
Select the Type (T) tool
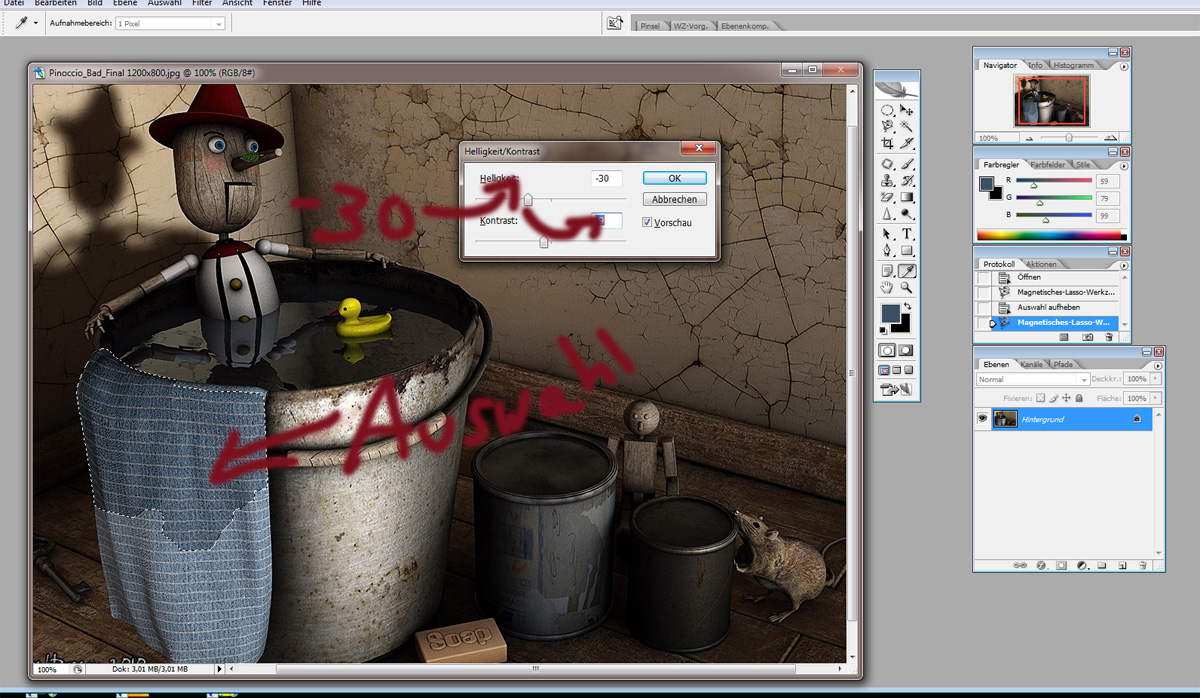907,233
